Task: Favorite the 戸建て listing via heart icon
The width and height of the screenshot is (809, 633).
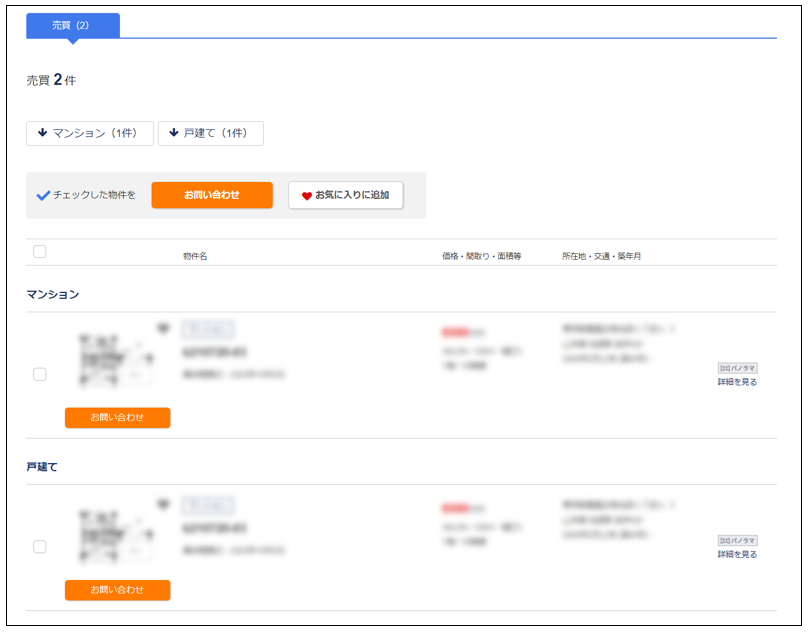Action: click(163, 500)
